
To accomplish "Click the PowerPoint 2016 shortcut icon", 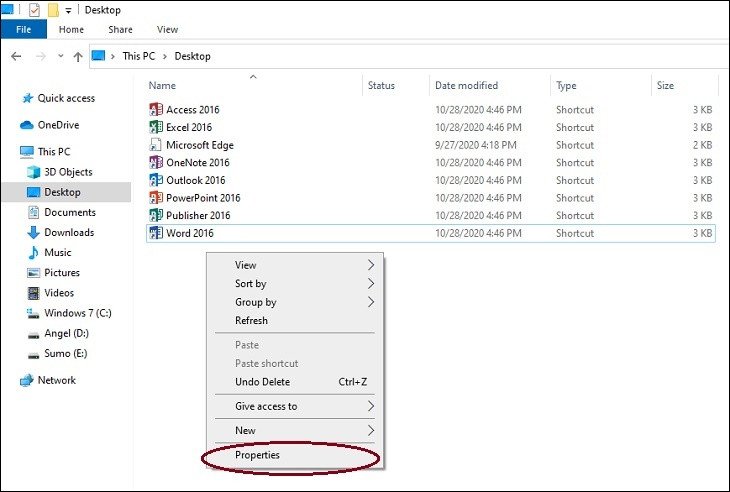I will (155, 198).
